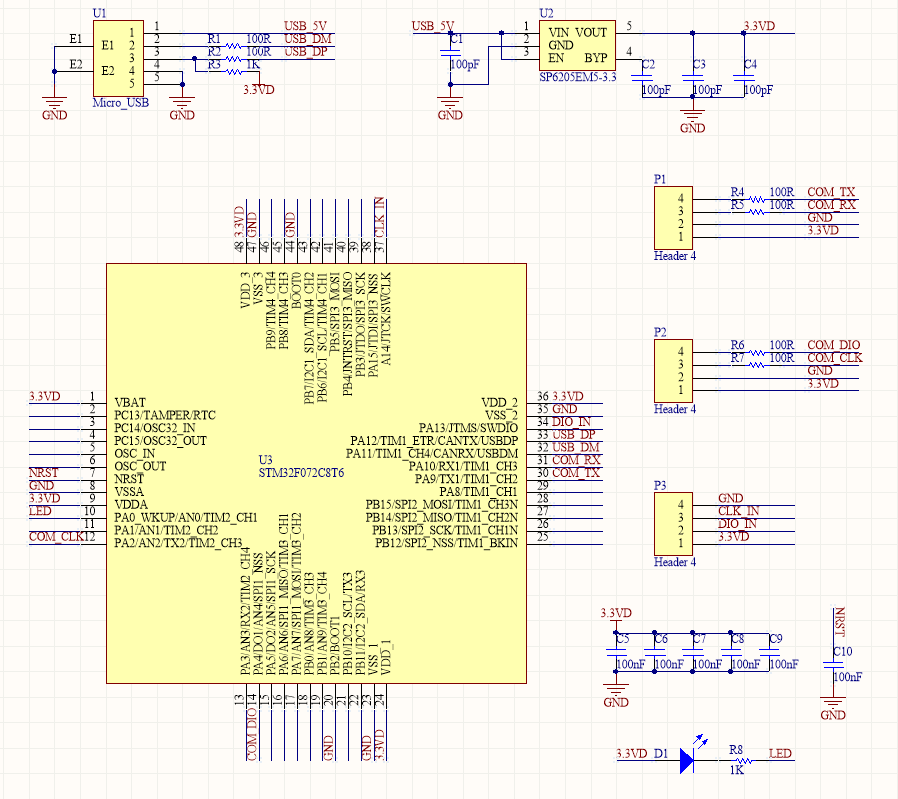Image resolution: width=898 pixels, height=799 pixels.
Task: Select capacitor C5 symbol
Action: pyautogui.click(x=616, y=652)
